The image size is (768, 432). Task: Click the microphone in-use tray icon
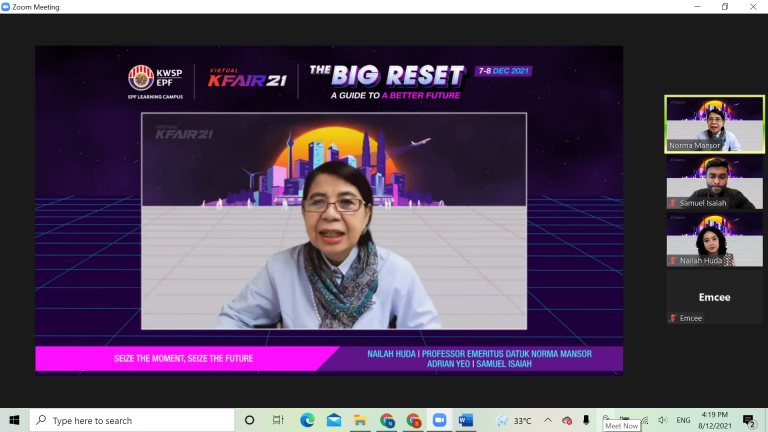(x=586, y=420)
